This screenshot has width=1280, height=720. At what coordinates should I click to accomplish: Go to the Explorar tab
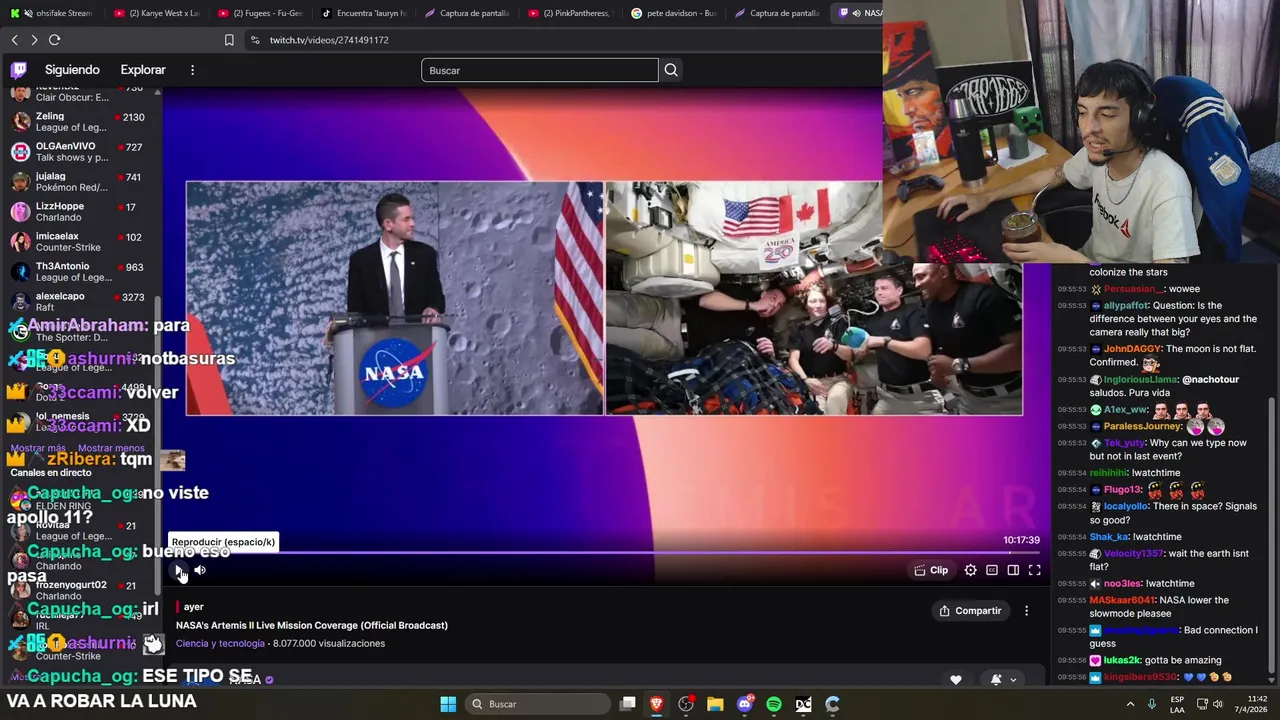[x=143, y=70]
